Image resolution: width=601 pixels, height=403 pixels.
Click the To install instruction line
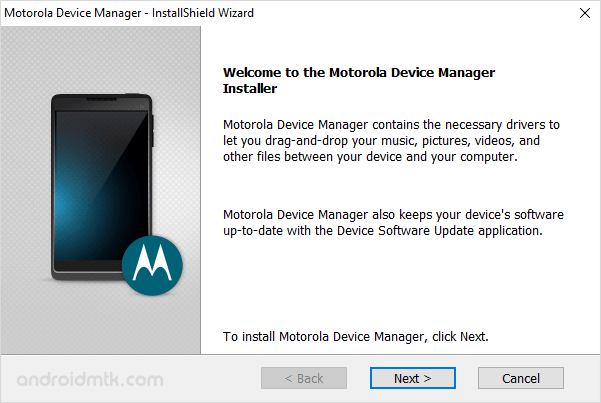coord(356,337)
